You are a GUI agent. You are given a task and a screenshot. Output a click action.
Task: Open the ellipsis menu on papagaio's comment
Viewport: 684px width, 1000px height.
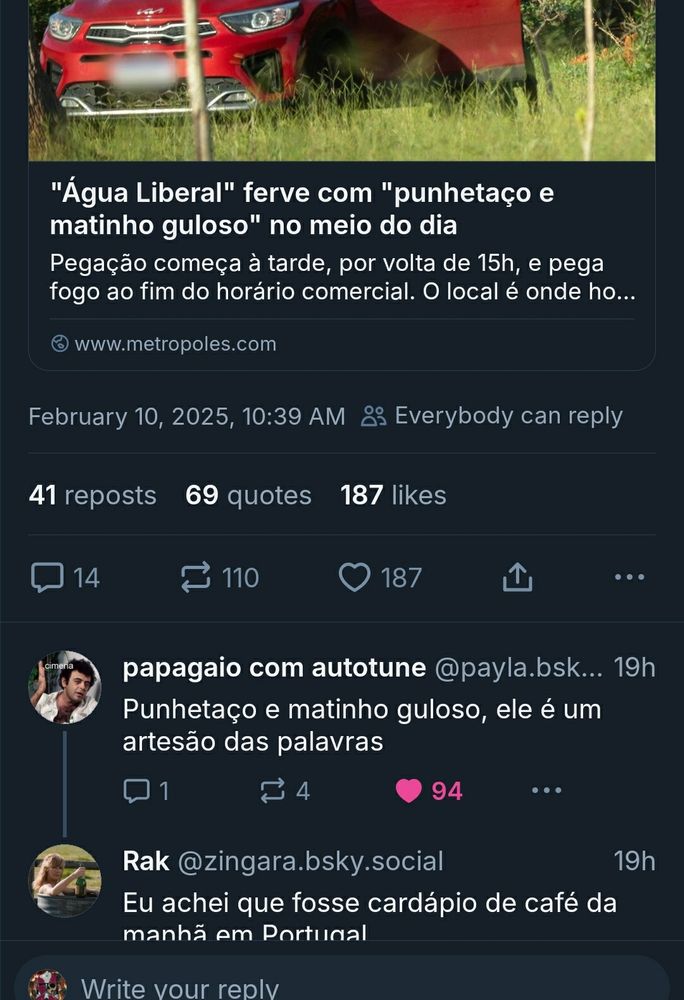pyautogui.click(x=546, y=790)
